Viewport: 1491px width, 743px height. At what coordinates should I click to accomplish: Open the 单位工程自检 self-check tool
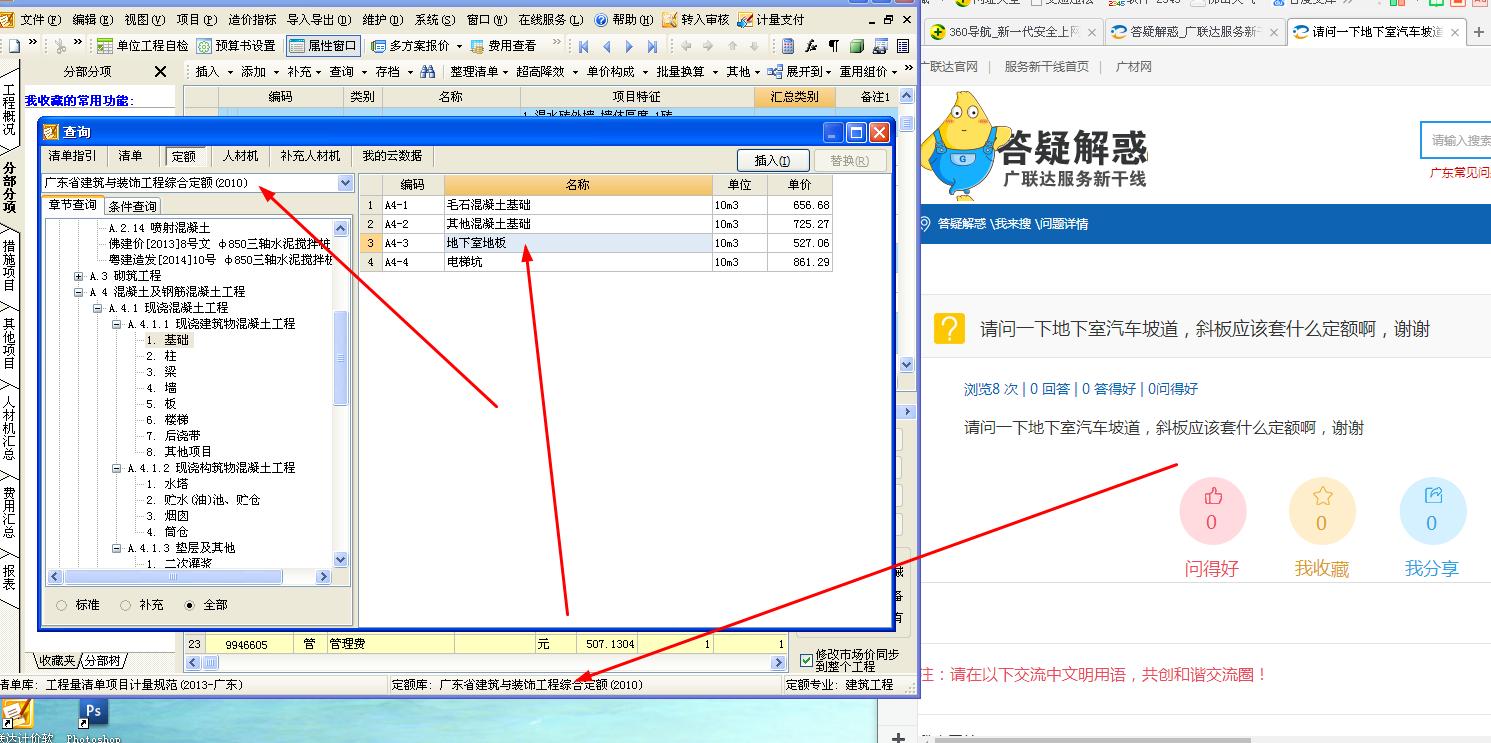(x=142, y=46)
